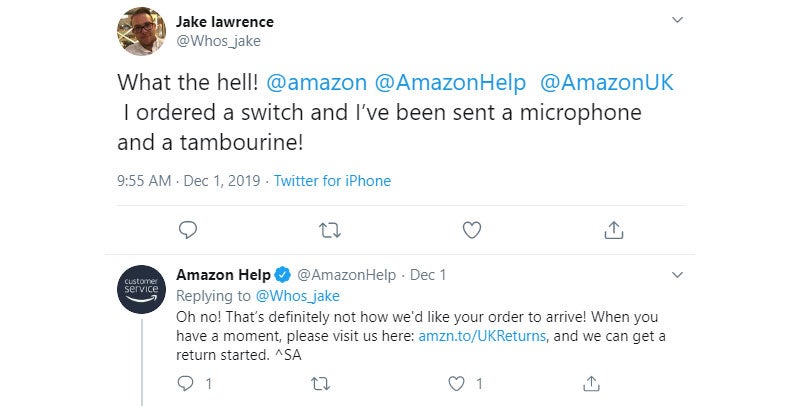Share Jake Lawrence's tweet
800x406 pixels.
614,230
